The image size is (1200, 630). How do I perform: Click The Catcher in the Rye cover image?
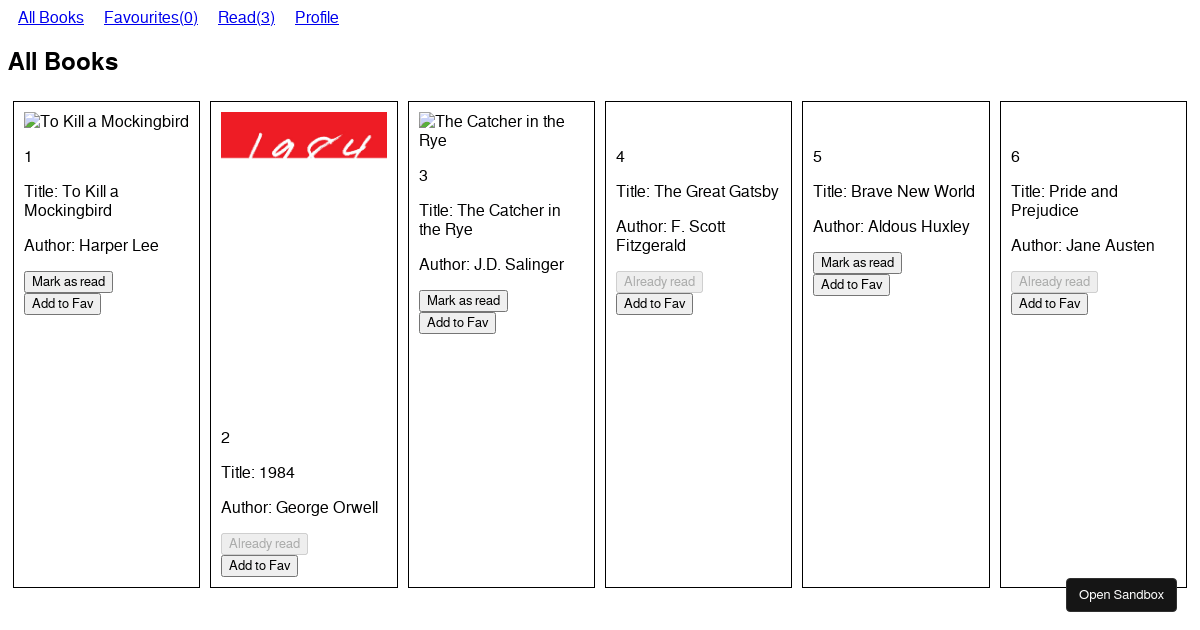(491, 131)
